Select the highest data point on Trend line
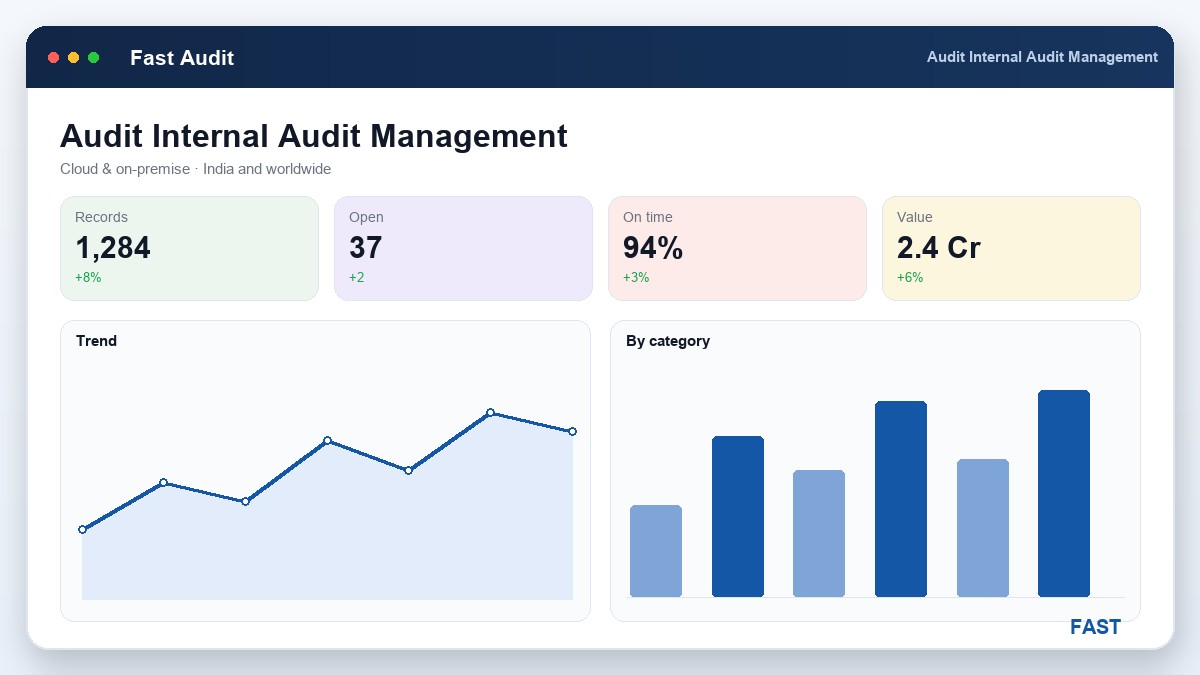This screenshot has width=1200, height=675. pyautogui.click(x=490, y=412)
